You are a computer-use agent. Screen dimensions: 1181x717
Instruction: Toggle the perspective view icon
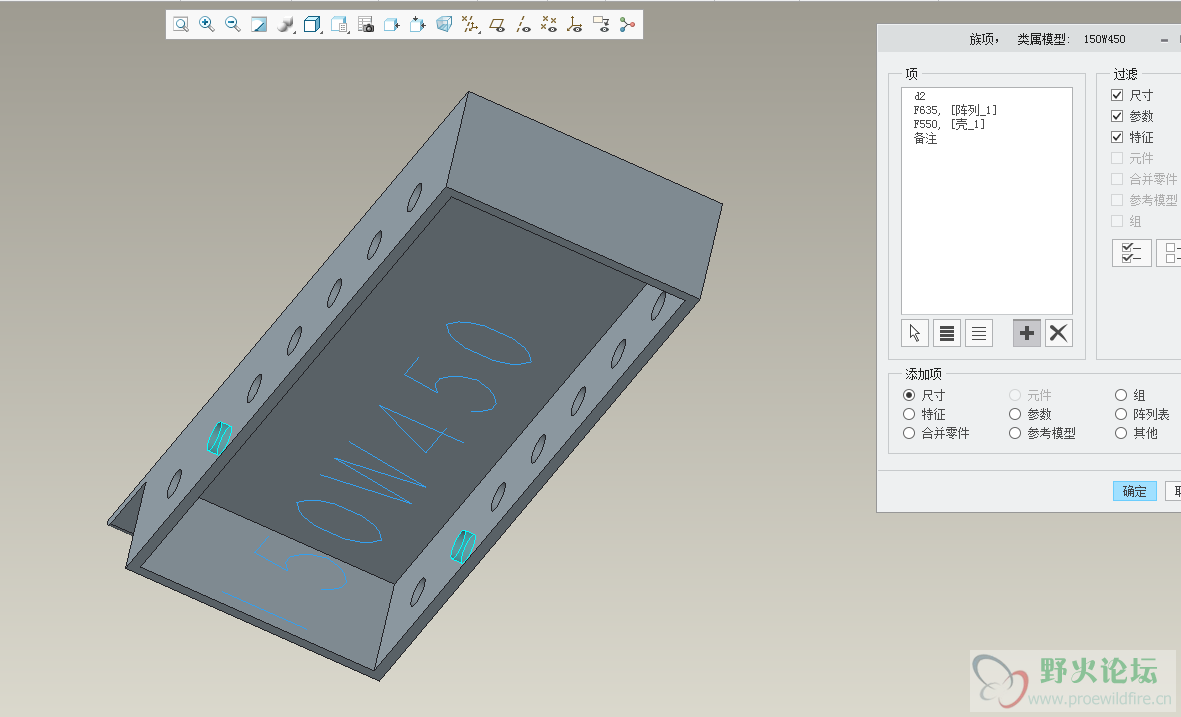point(444,25)
